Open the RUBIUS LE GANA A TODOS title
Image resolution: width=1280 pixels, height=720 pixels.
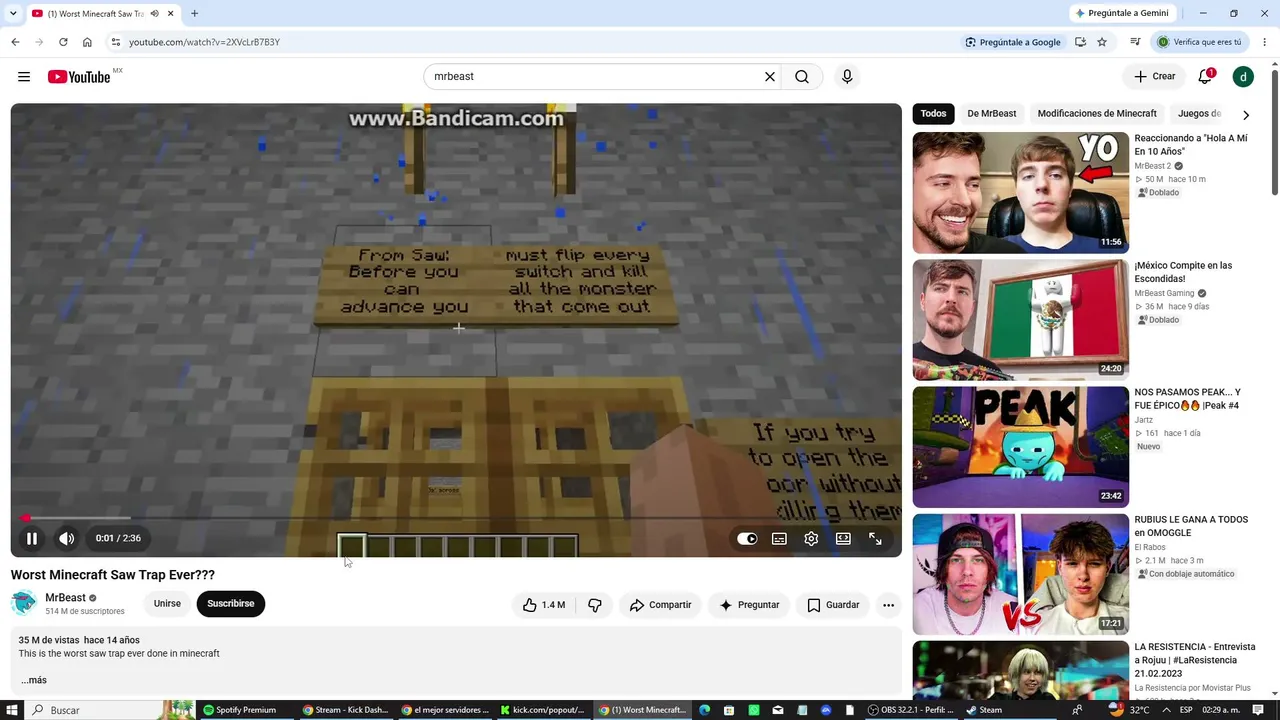click(1191, 526)
